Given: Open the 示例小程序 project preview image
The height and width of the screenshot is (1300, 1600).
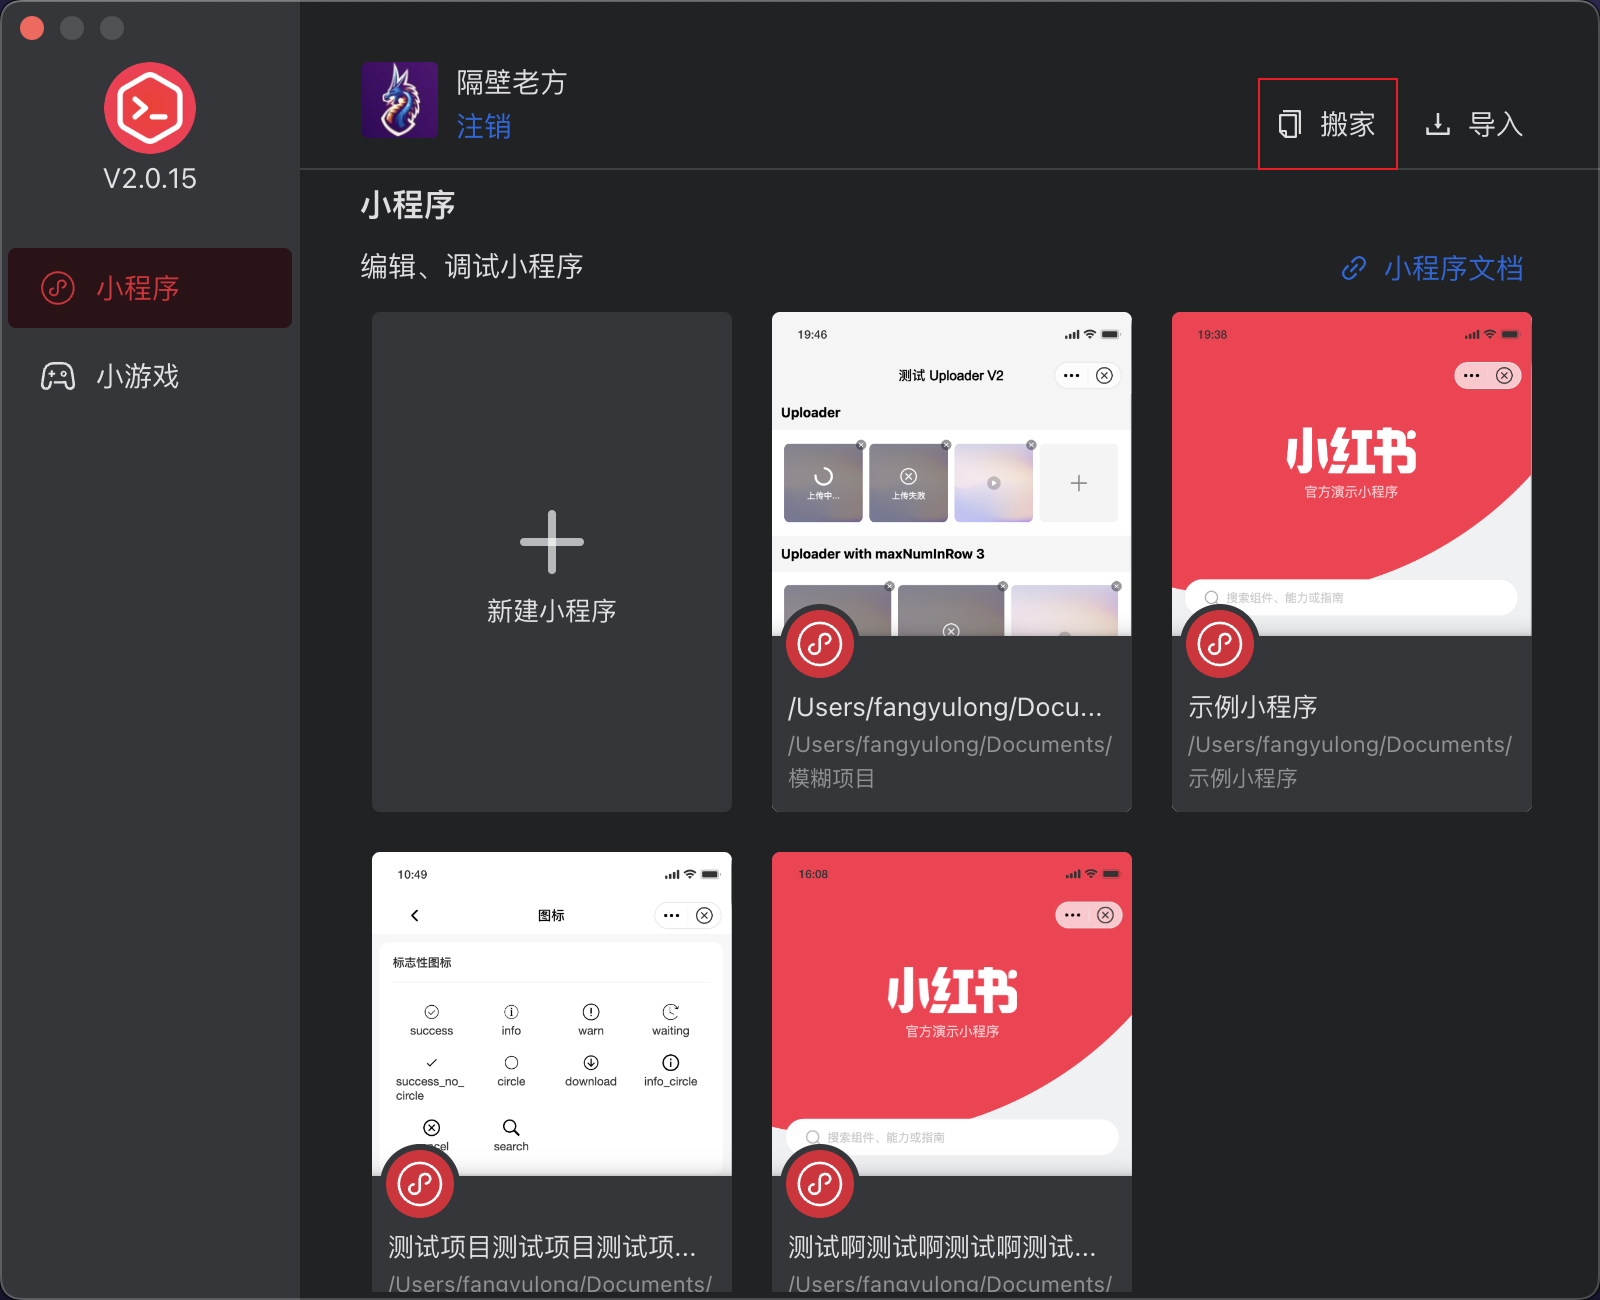Looking at the screenshot, I should tap(1352, 474).
